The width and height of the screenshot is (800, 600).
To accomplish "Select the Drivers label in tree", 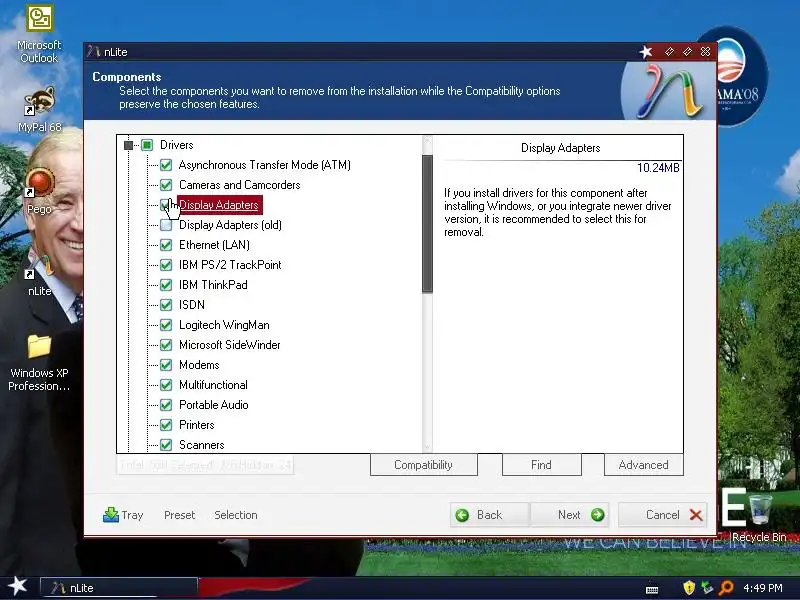I will [177, 145].
